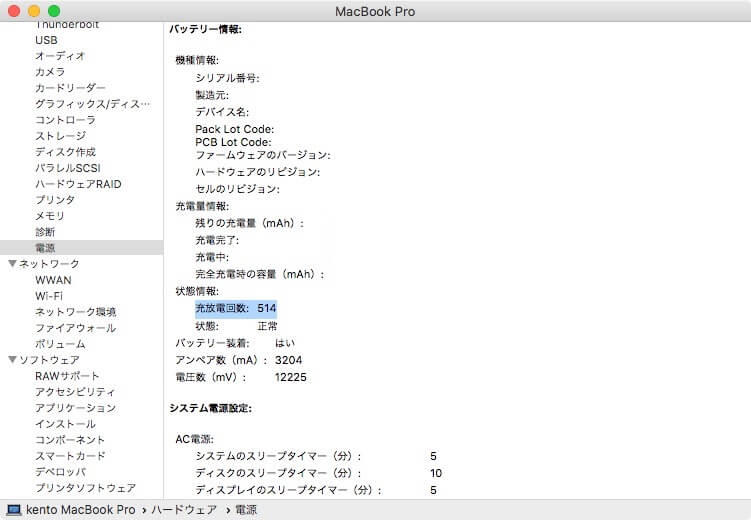Select コンポーネント in the sidebar

click(x=70, y=440)
